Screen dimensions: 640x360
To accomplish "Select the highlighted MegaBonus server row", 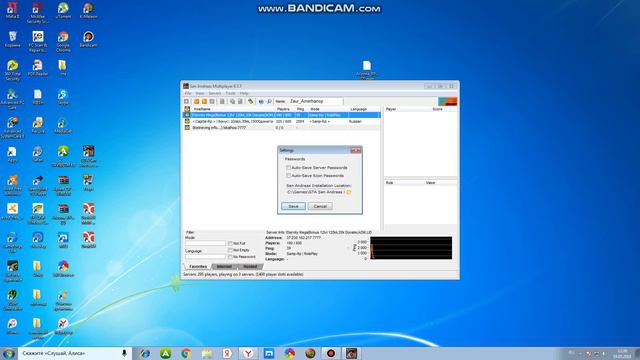I will pos(282,116).
